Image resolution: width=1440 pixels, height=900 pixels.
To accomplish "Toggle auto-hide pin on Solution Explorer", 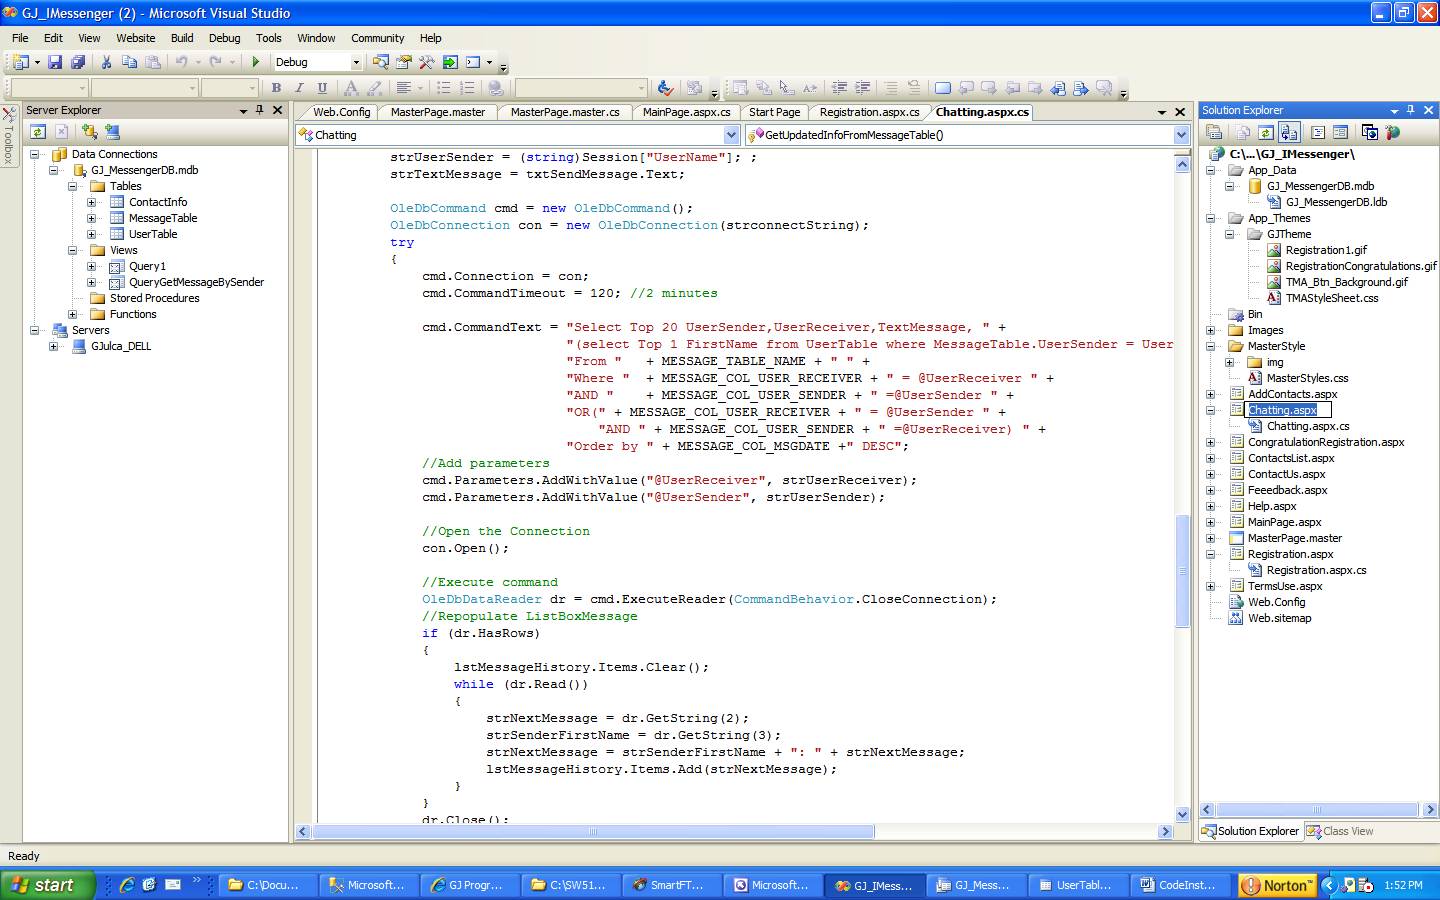I will (1410, 110).
